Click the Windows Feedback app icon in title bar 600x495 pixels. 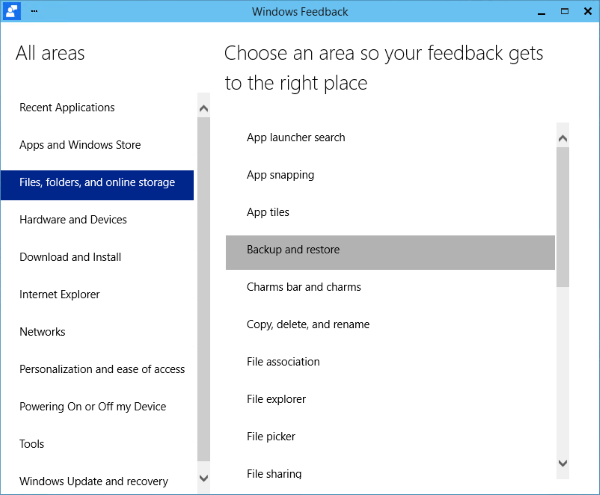pos(13,12)
